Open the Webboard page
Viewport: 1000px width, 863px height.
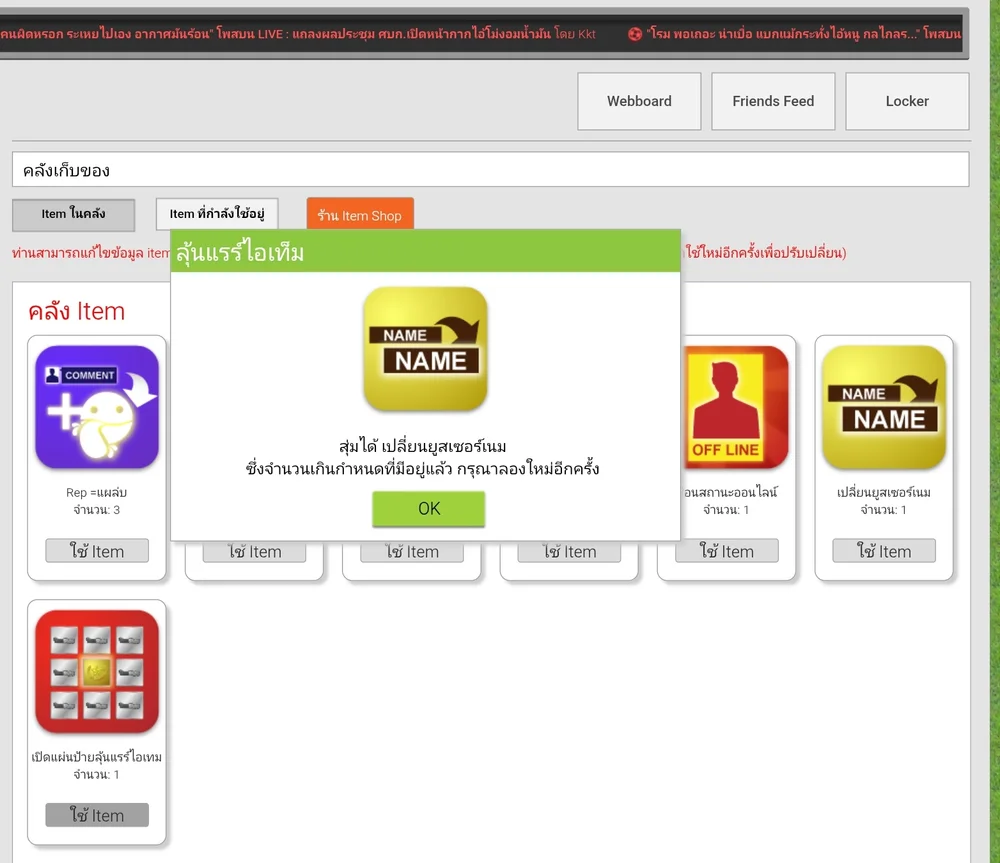point(639,101)
